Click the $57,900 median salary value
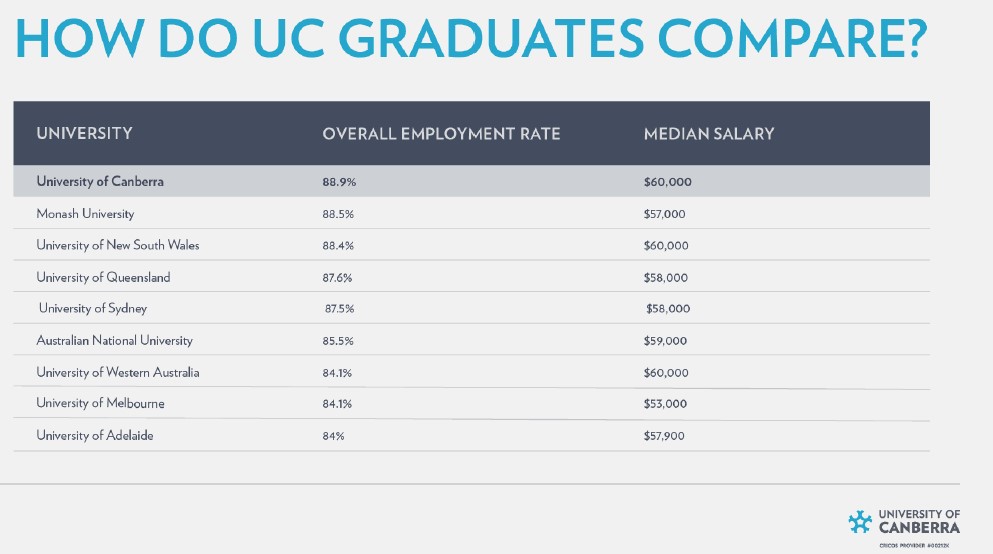993x554 pixels. tap(665, 435)
